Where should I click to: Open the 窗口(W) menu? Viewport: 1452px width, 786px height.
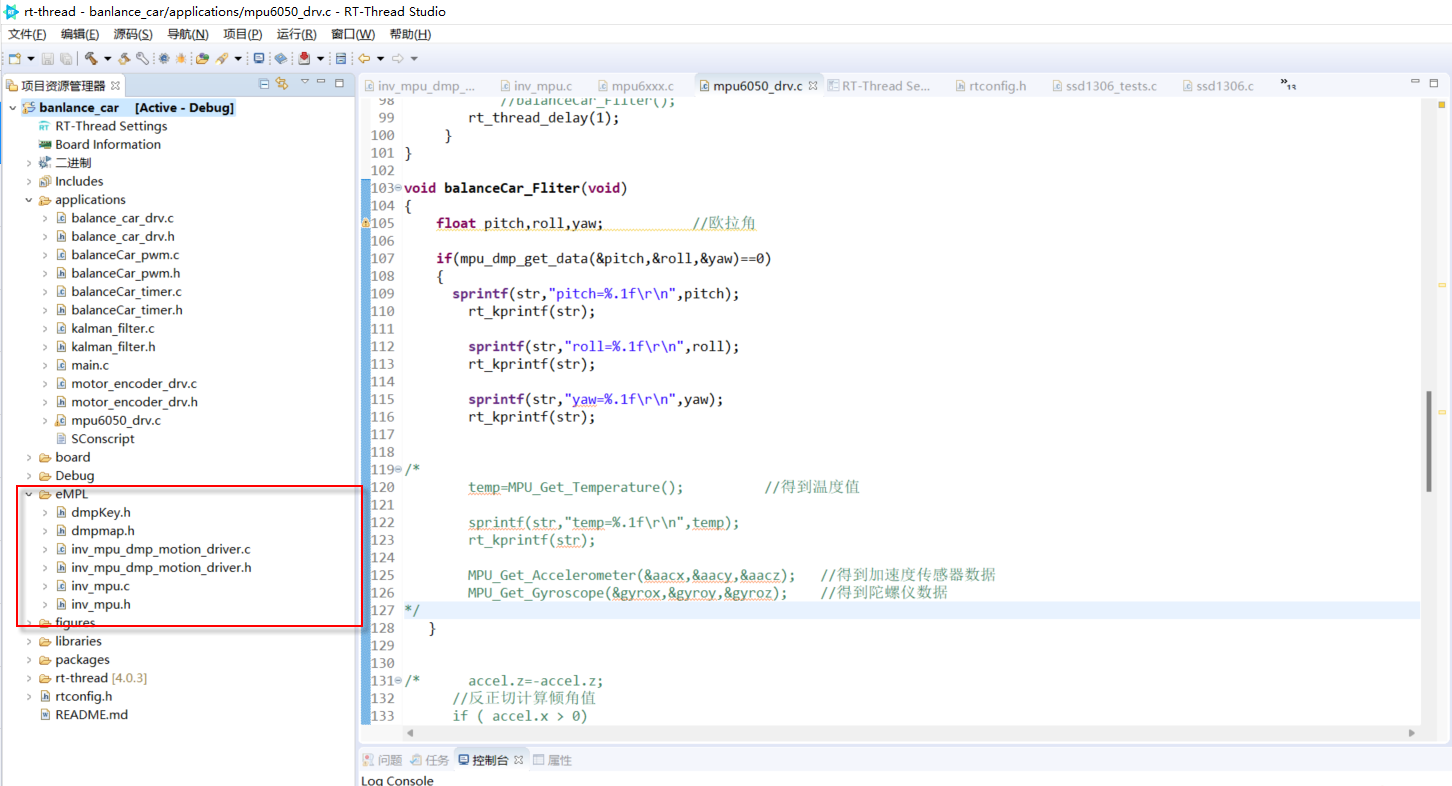353,34
